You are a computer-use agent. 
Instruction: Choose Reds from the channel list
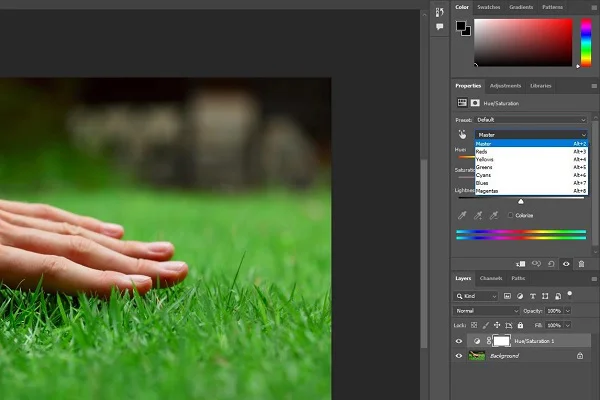(531, 152)
